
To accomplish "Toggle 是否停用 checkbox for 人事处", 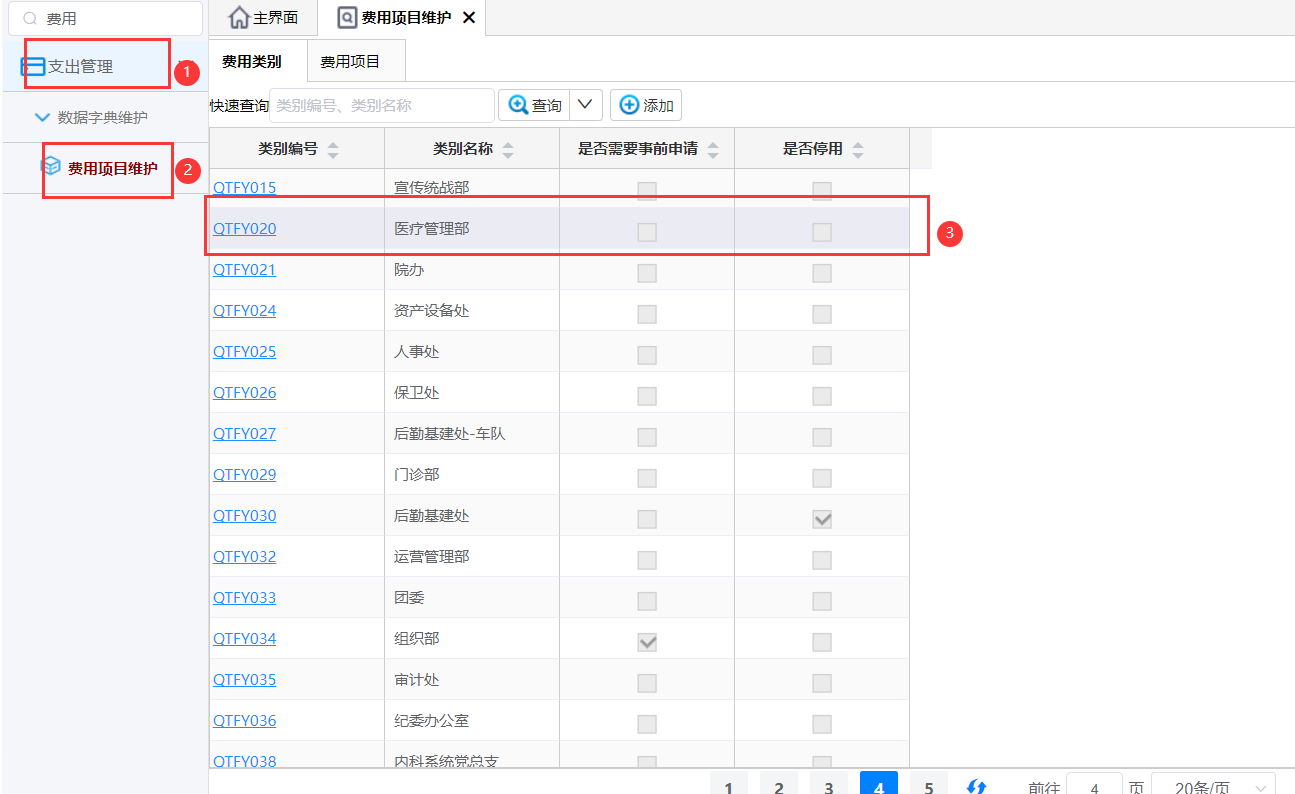I will click(x=822, y=355).
